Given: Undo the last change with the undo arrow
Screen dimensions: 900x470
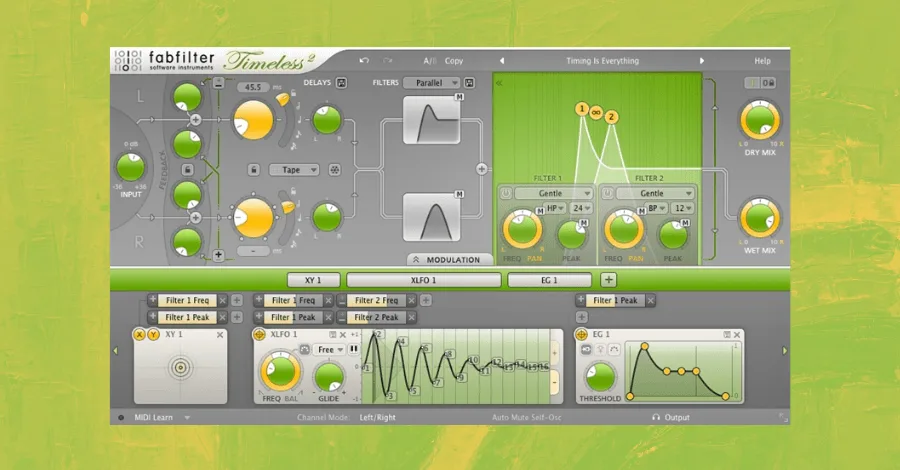Looking at the screenshot, I should click(364, 60).
